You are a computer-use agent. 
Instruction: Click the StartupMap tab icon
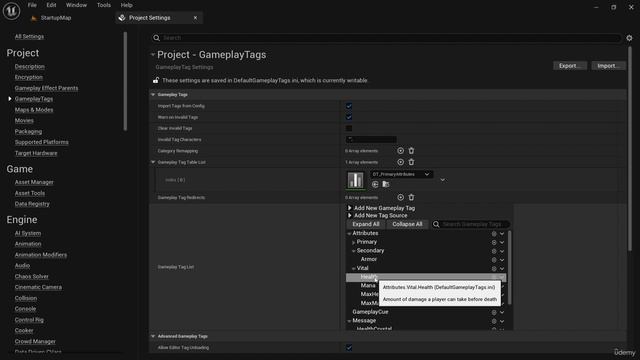click(34, 18)
